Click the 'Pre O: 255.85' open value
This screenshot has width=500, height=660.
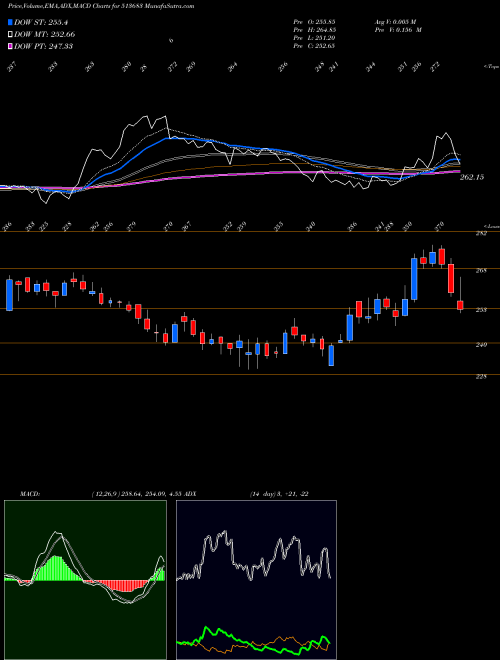click(314, 21)
